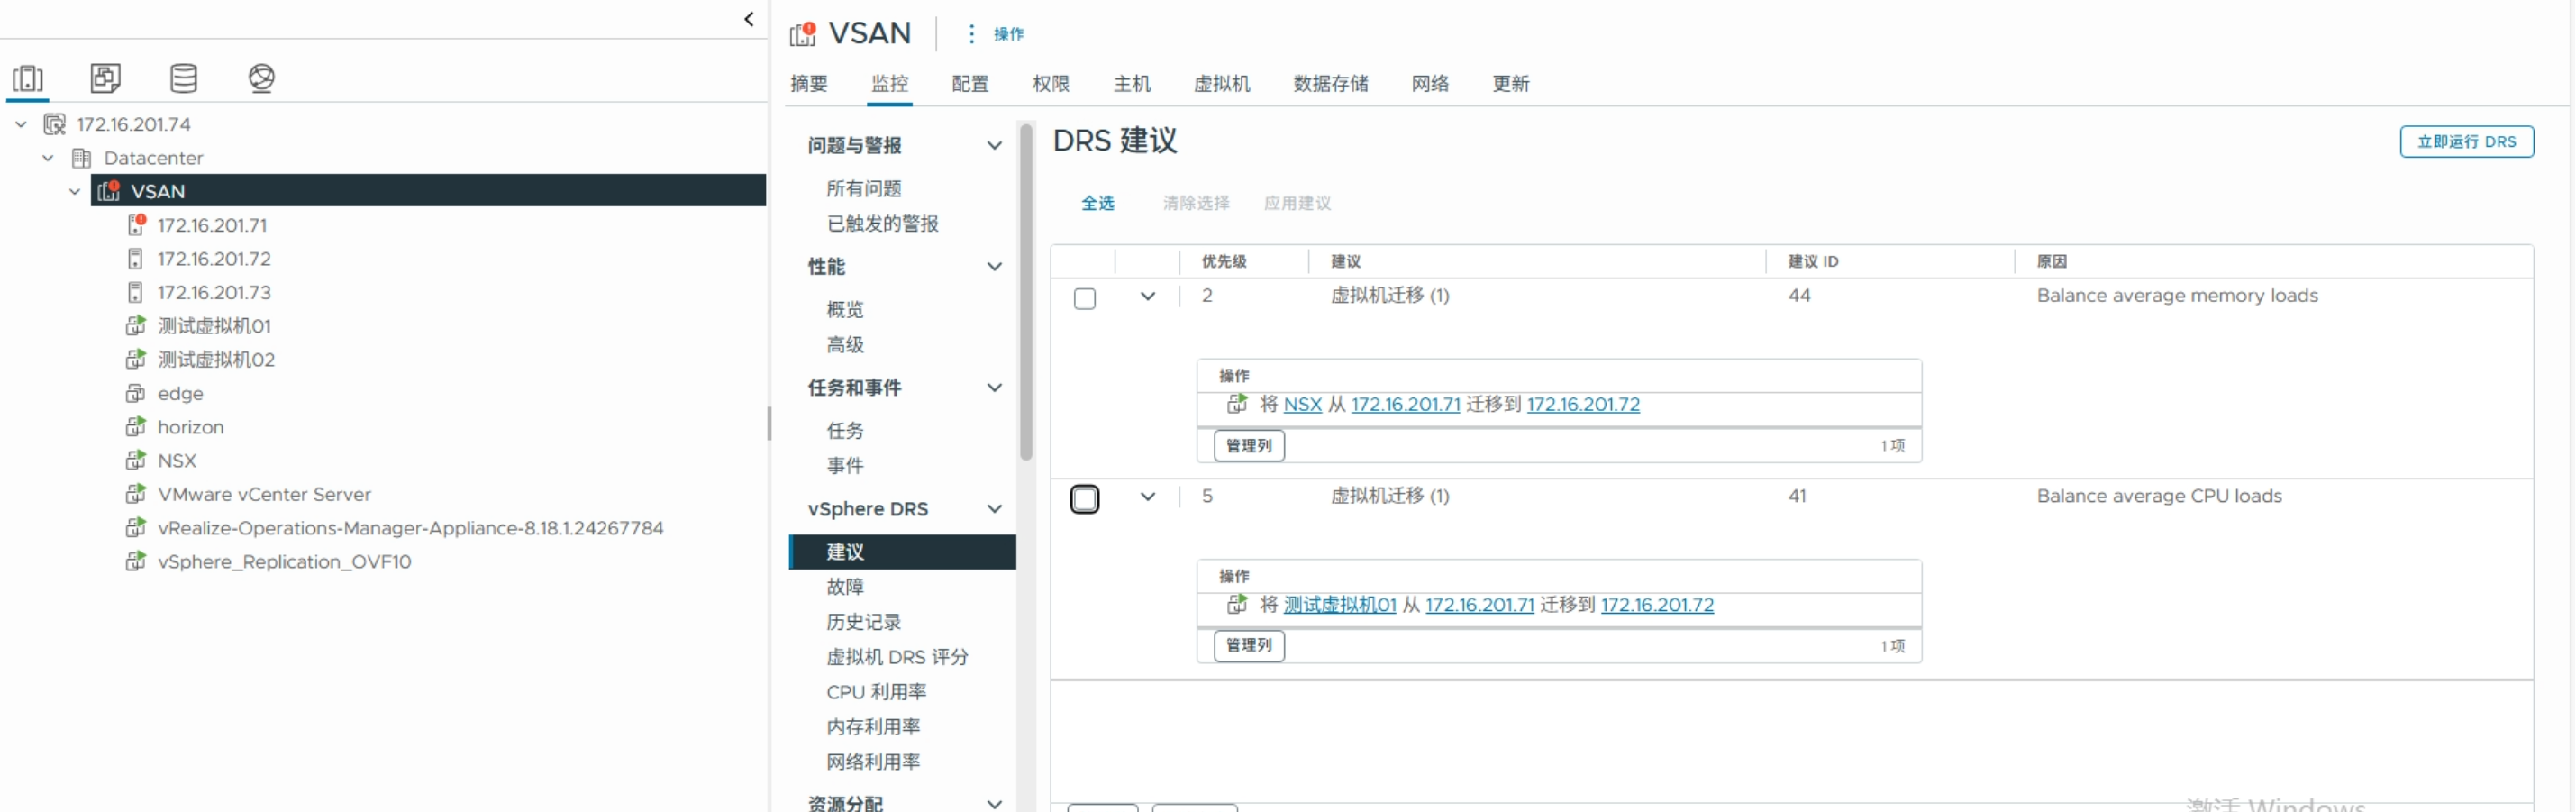Viewport: 2576px width, 812px height.
Task: Open 故障 under vSphere DRS
Action: [x=845, y=587]
